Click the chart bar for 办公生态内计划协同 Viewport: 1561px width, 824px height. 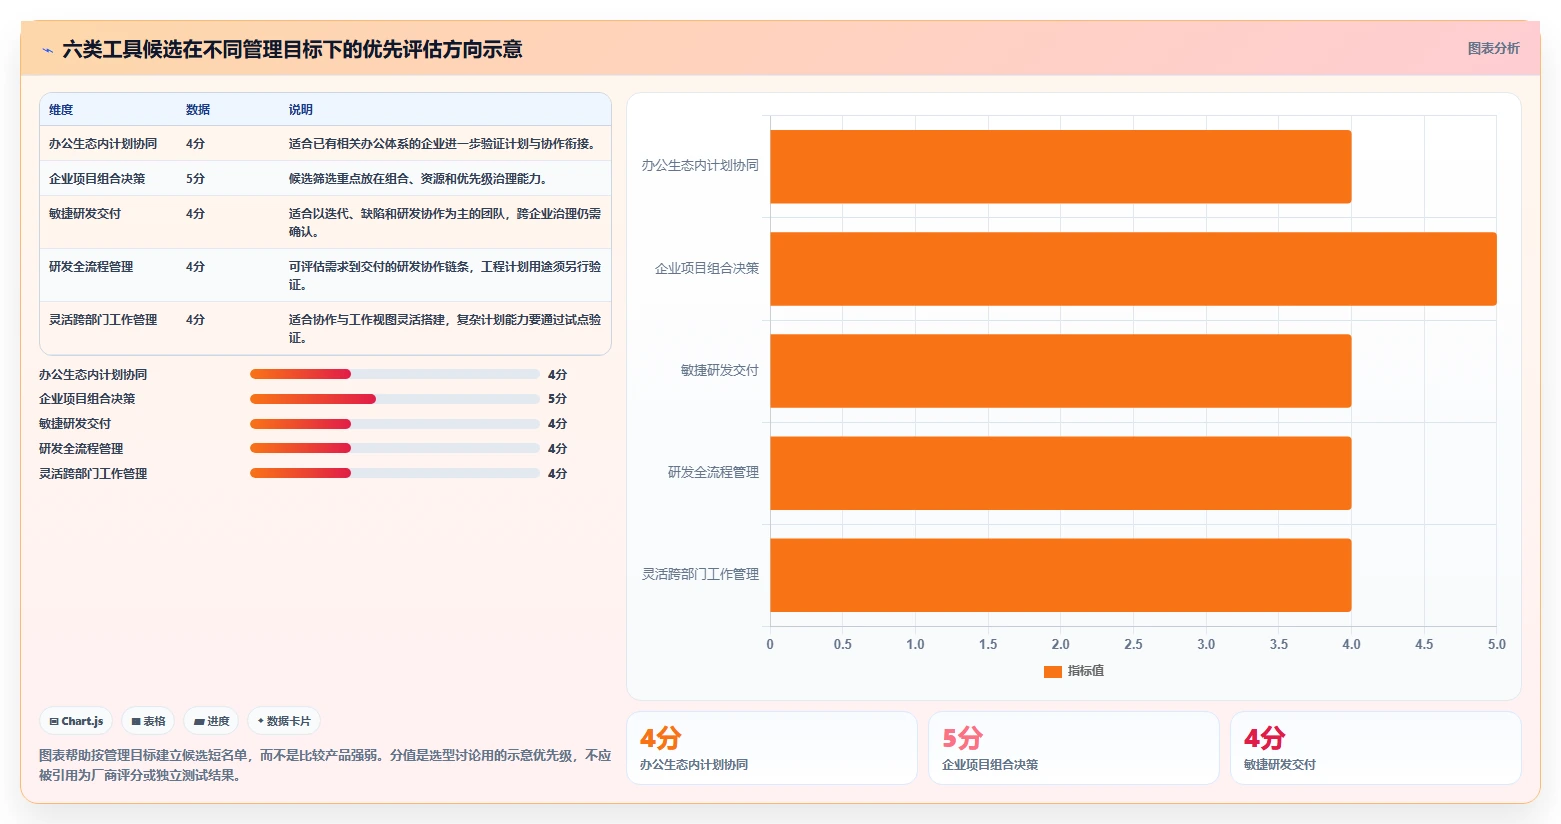tap(1061, 167)
